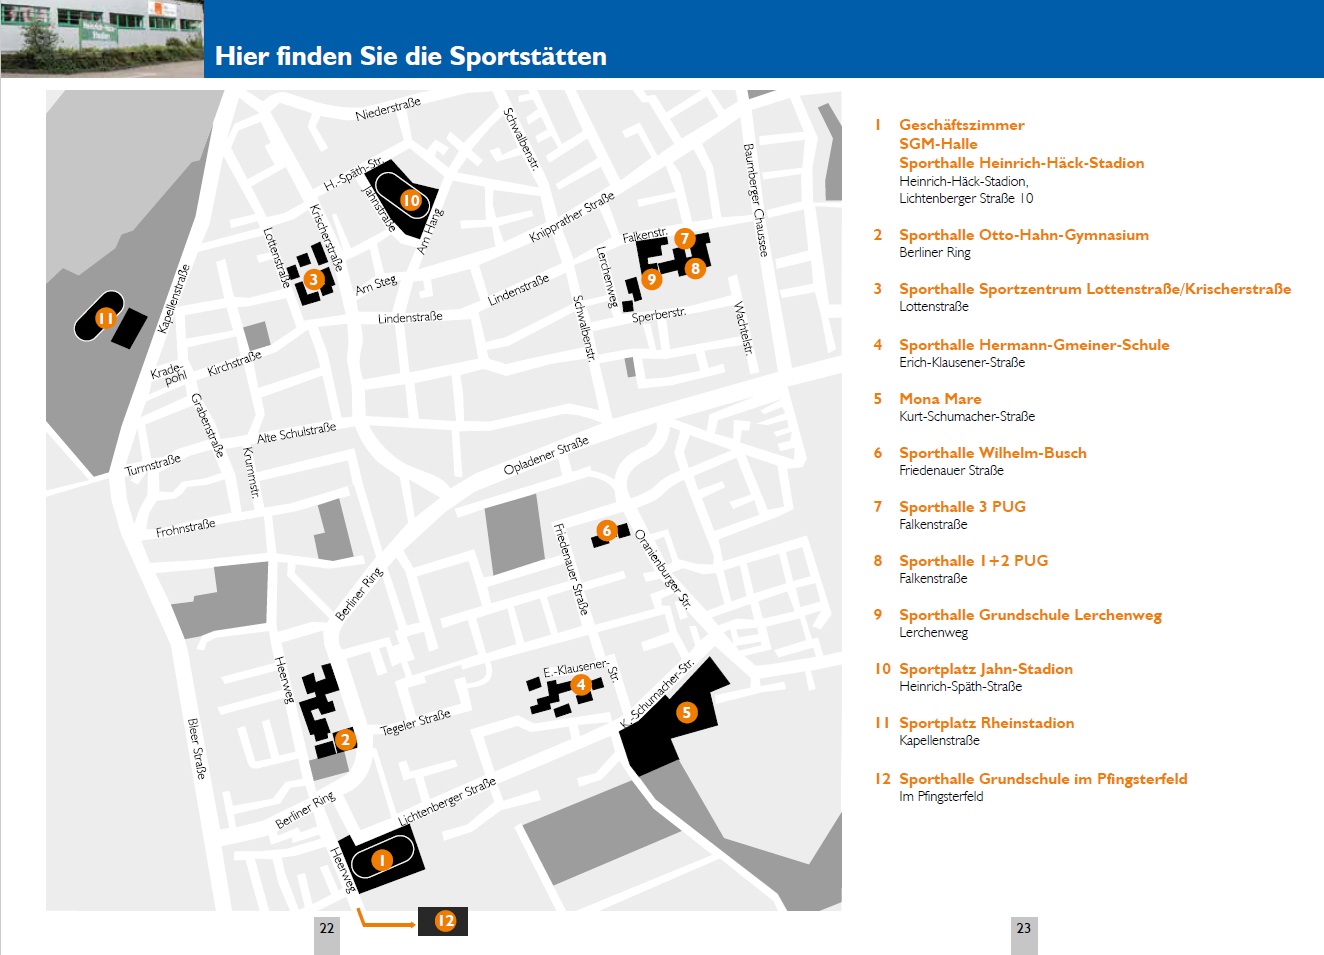This screenshot has width=1324, height=955.
Task: Select map marker 2 on Berliner Ring
Action: [345, 740]
